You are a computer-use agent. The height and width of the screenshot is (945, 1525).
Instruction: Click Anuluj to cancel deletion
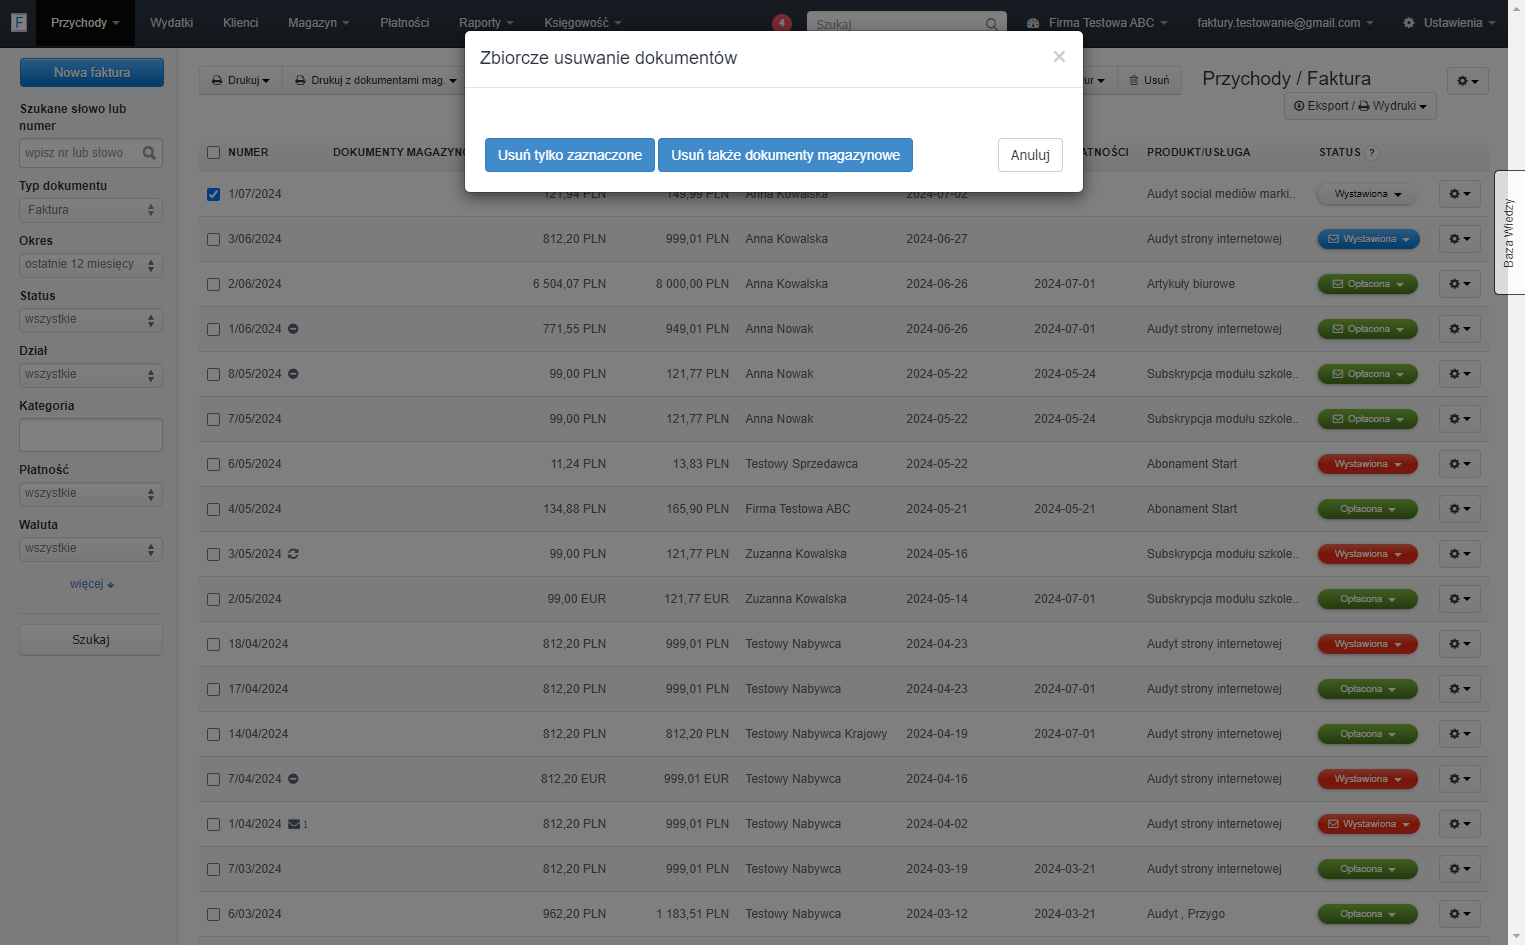tap(1030, 155)
